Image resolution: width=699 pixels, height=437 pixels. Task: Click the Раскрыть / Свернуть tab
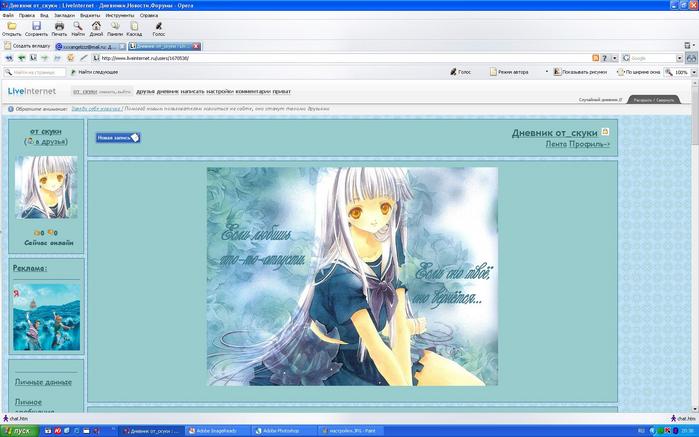654,100
